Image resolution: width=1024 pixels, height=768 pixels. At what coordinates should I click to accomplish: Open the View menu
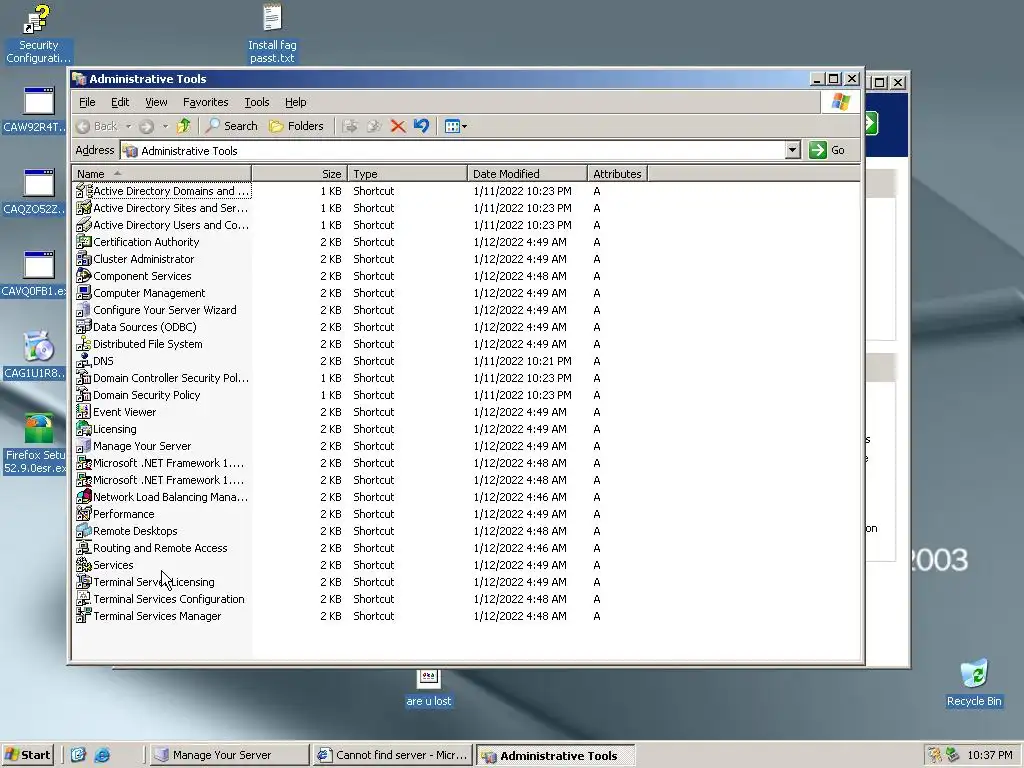(x=156, y=102)
